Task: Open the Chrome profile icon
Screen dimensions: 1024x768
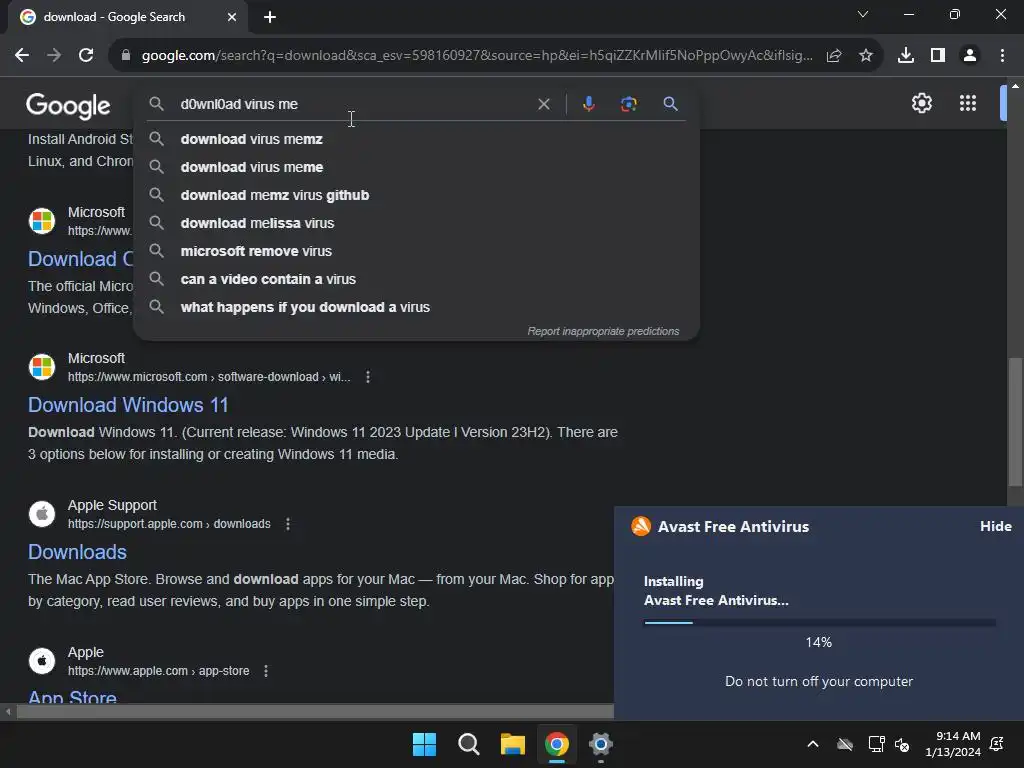Action: (970, 56)
